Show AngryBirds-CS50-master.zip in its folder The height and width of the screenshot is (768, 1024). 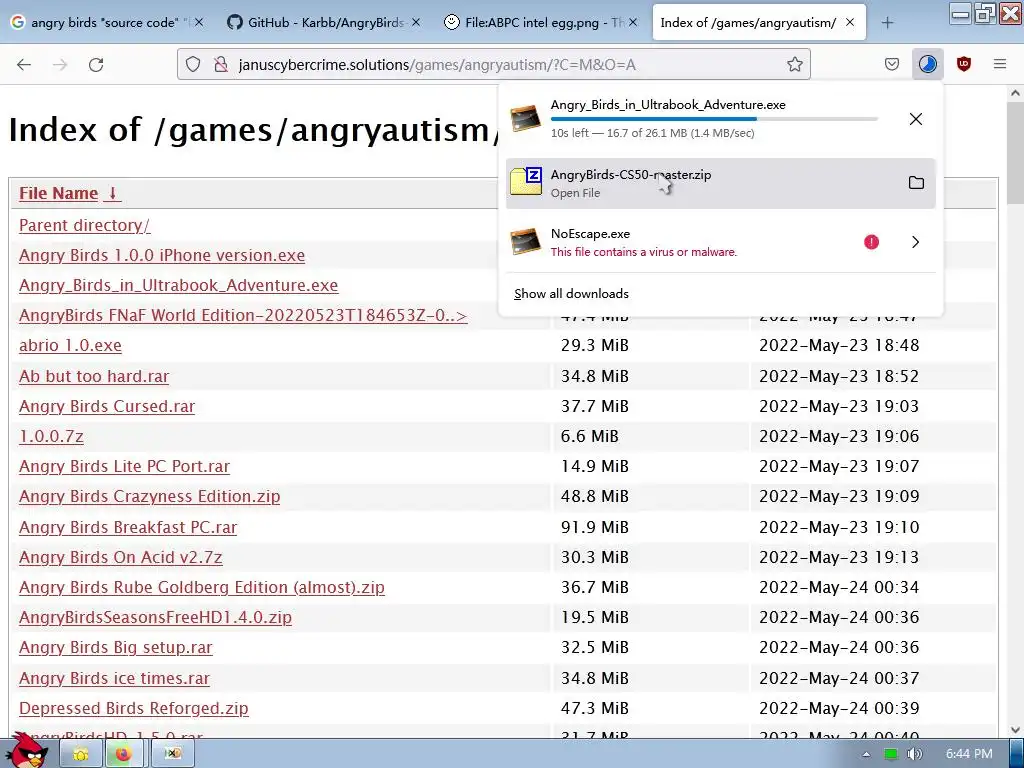pos(916,183)
